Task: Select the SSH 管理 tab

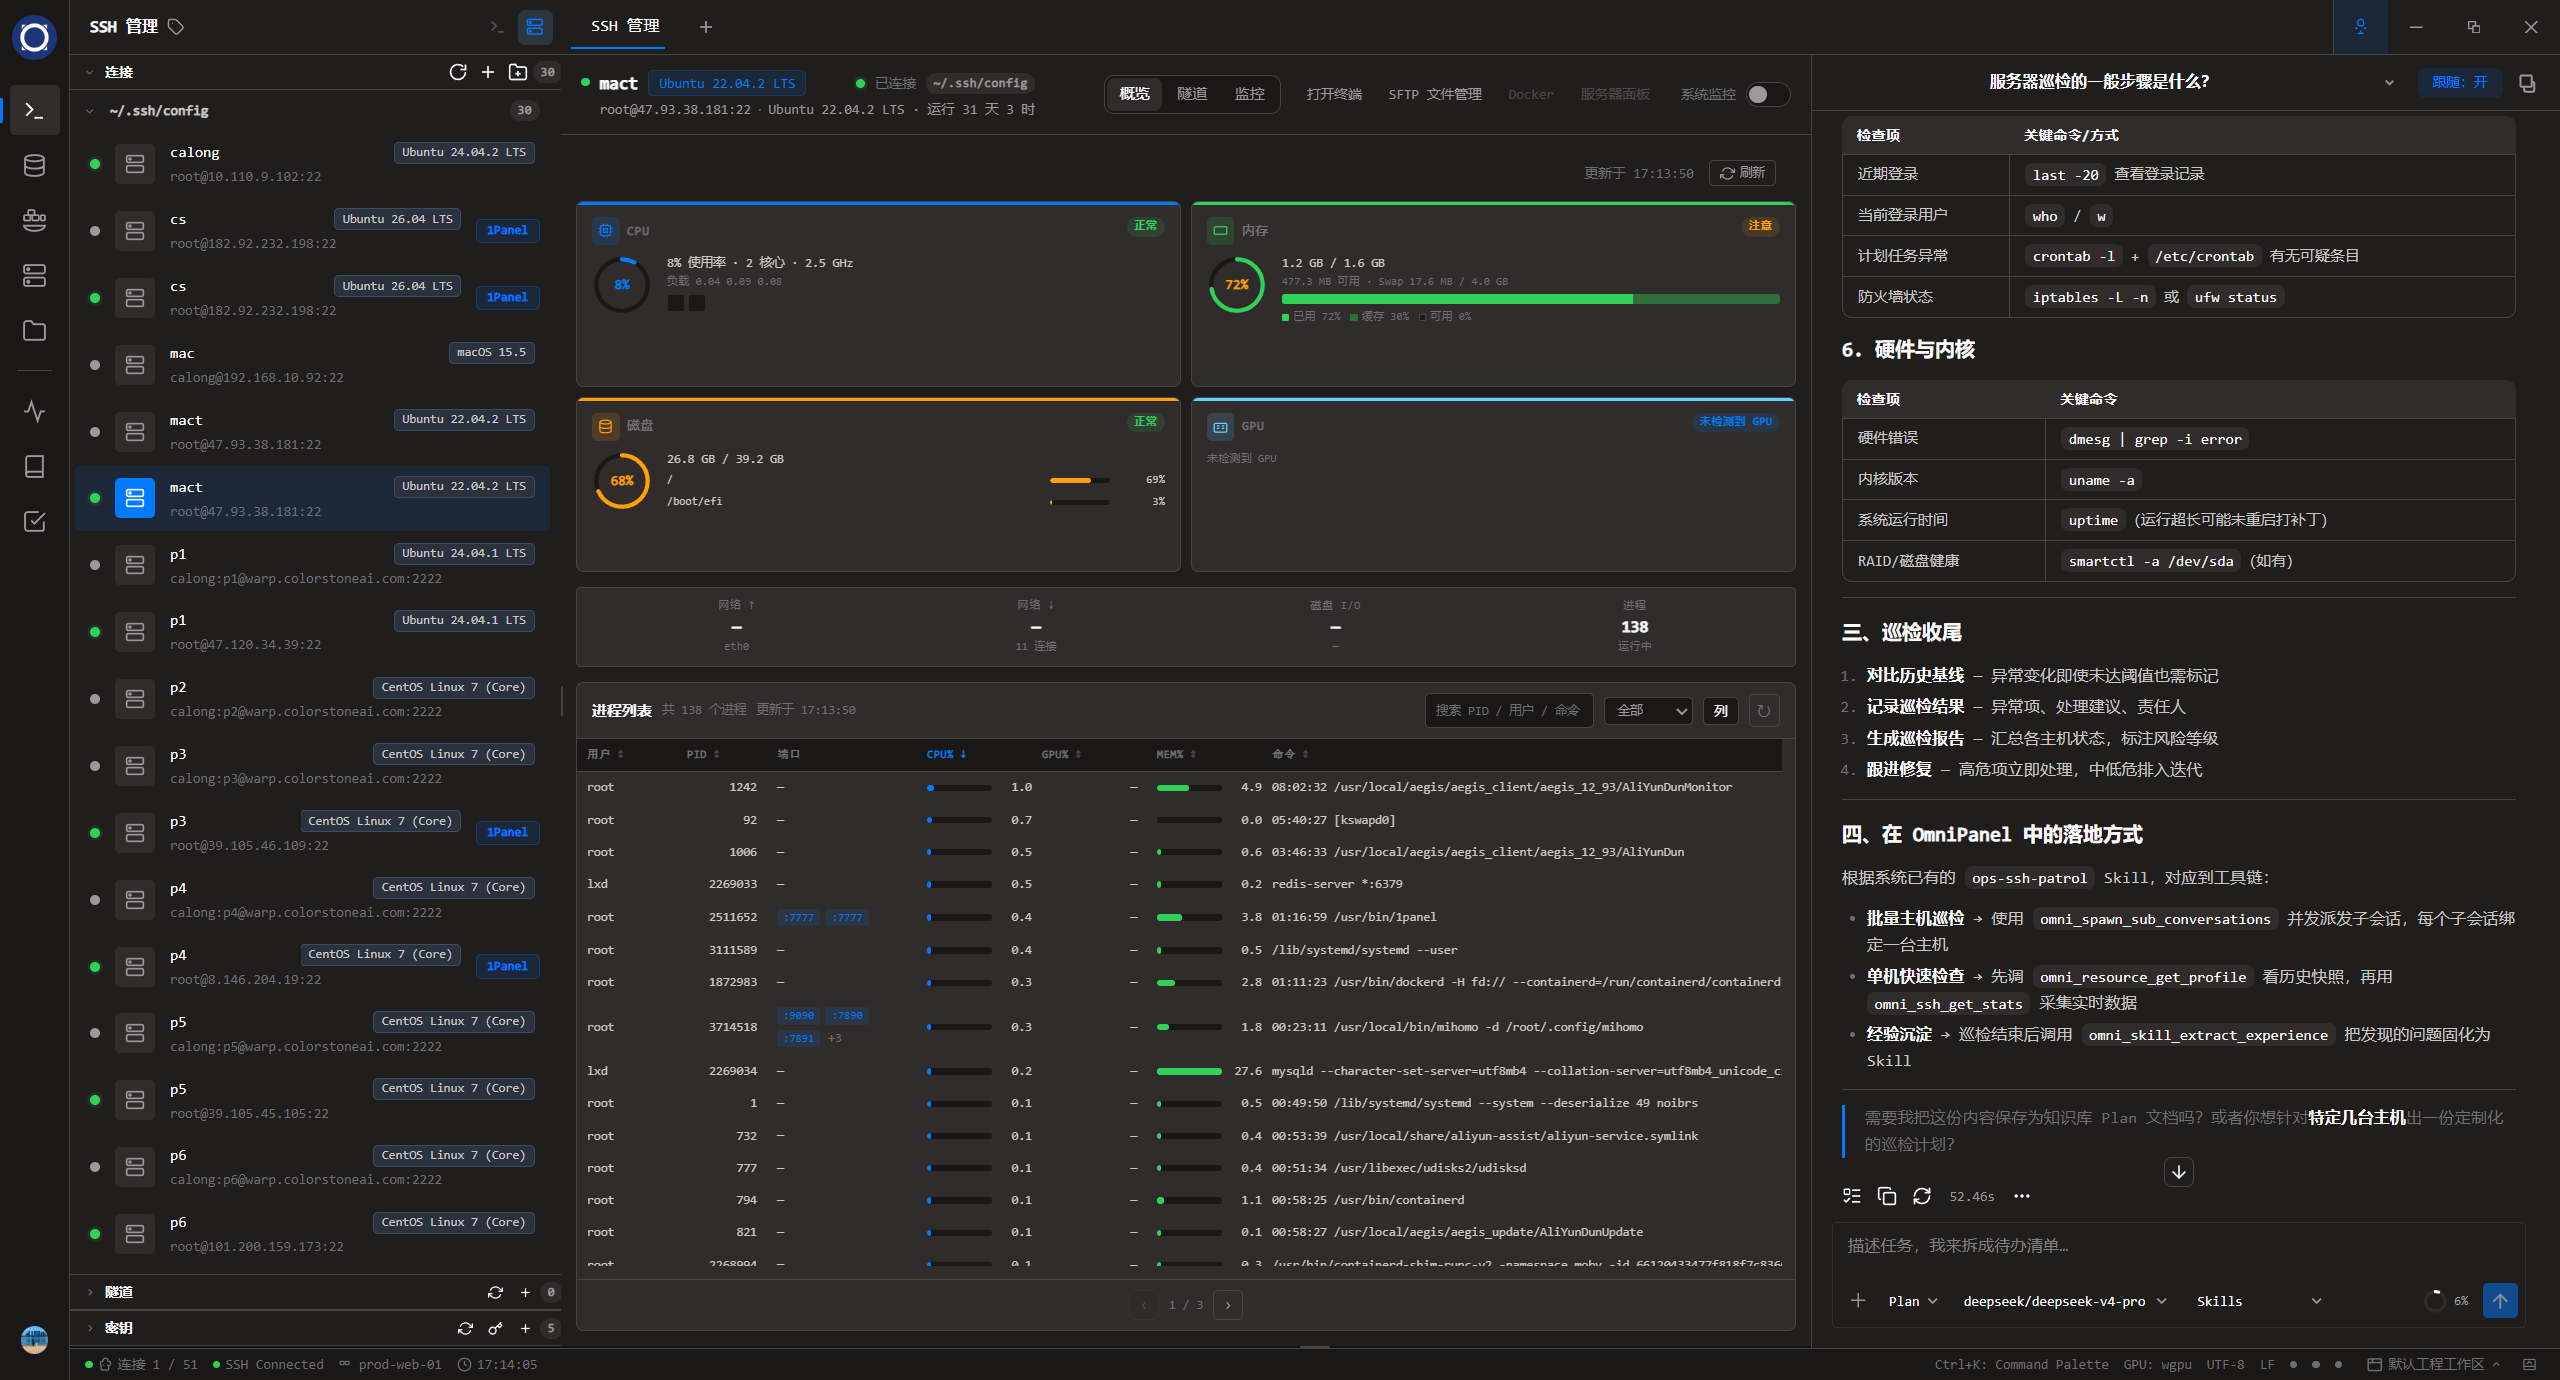Action: (x=625, y=26)
